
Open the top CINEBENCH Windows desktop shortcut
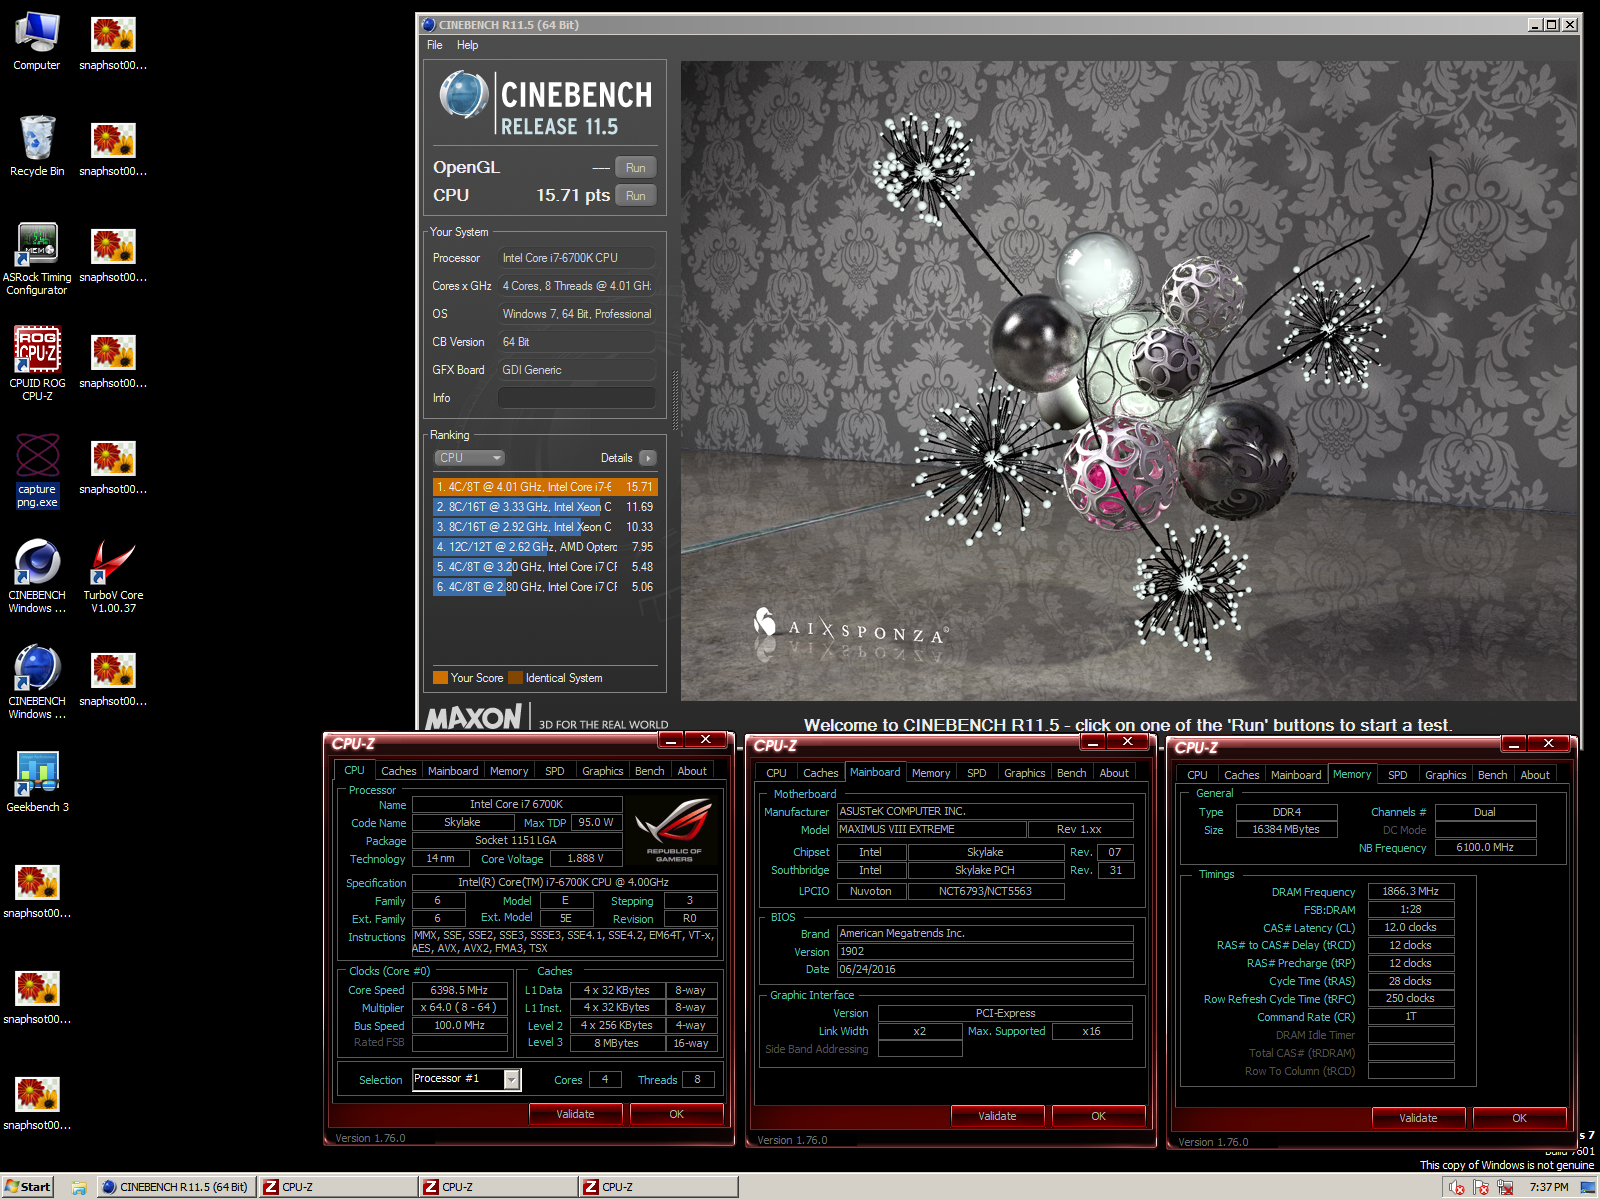[x=37, y=576]
